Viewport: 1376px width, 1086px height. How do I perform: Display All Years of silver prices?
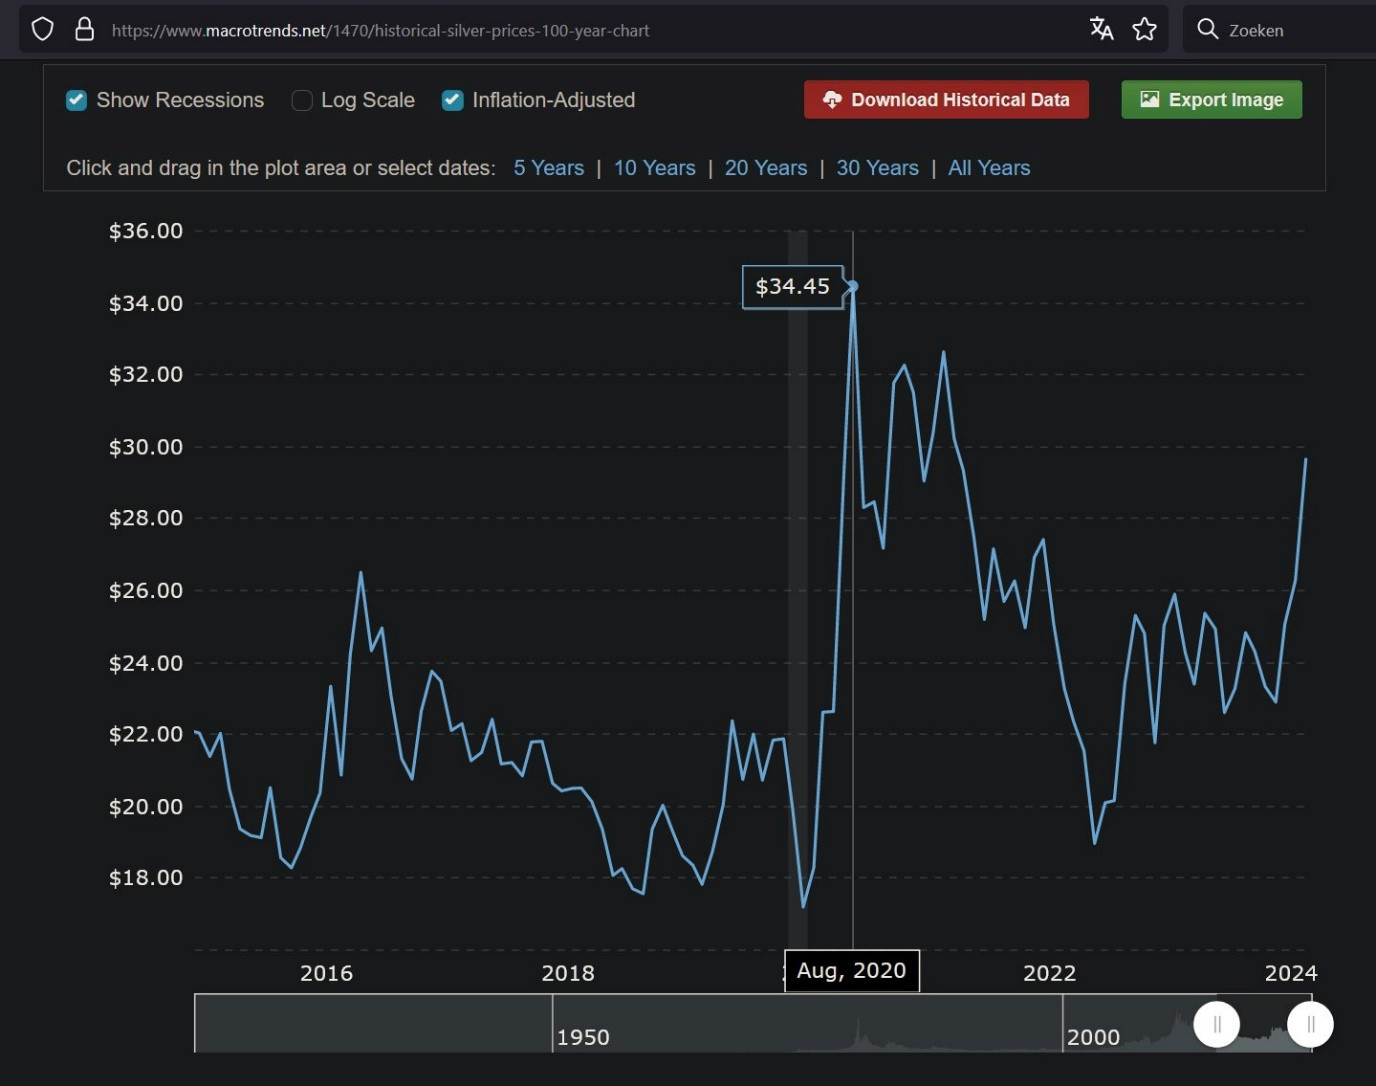[x=988, y=168]
